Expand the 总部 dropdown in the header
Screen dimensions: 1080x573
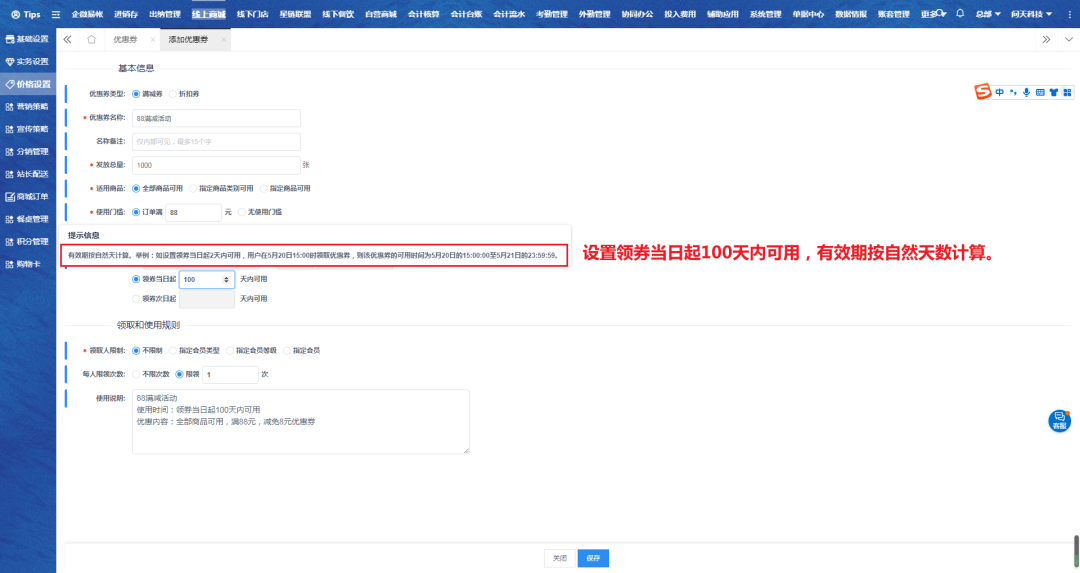pos(988,14)
